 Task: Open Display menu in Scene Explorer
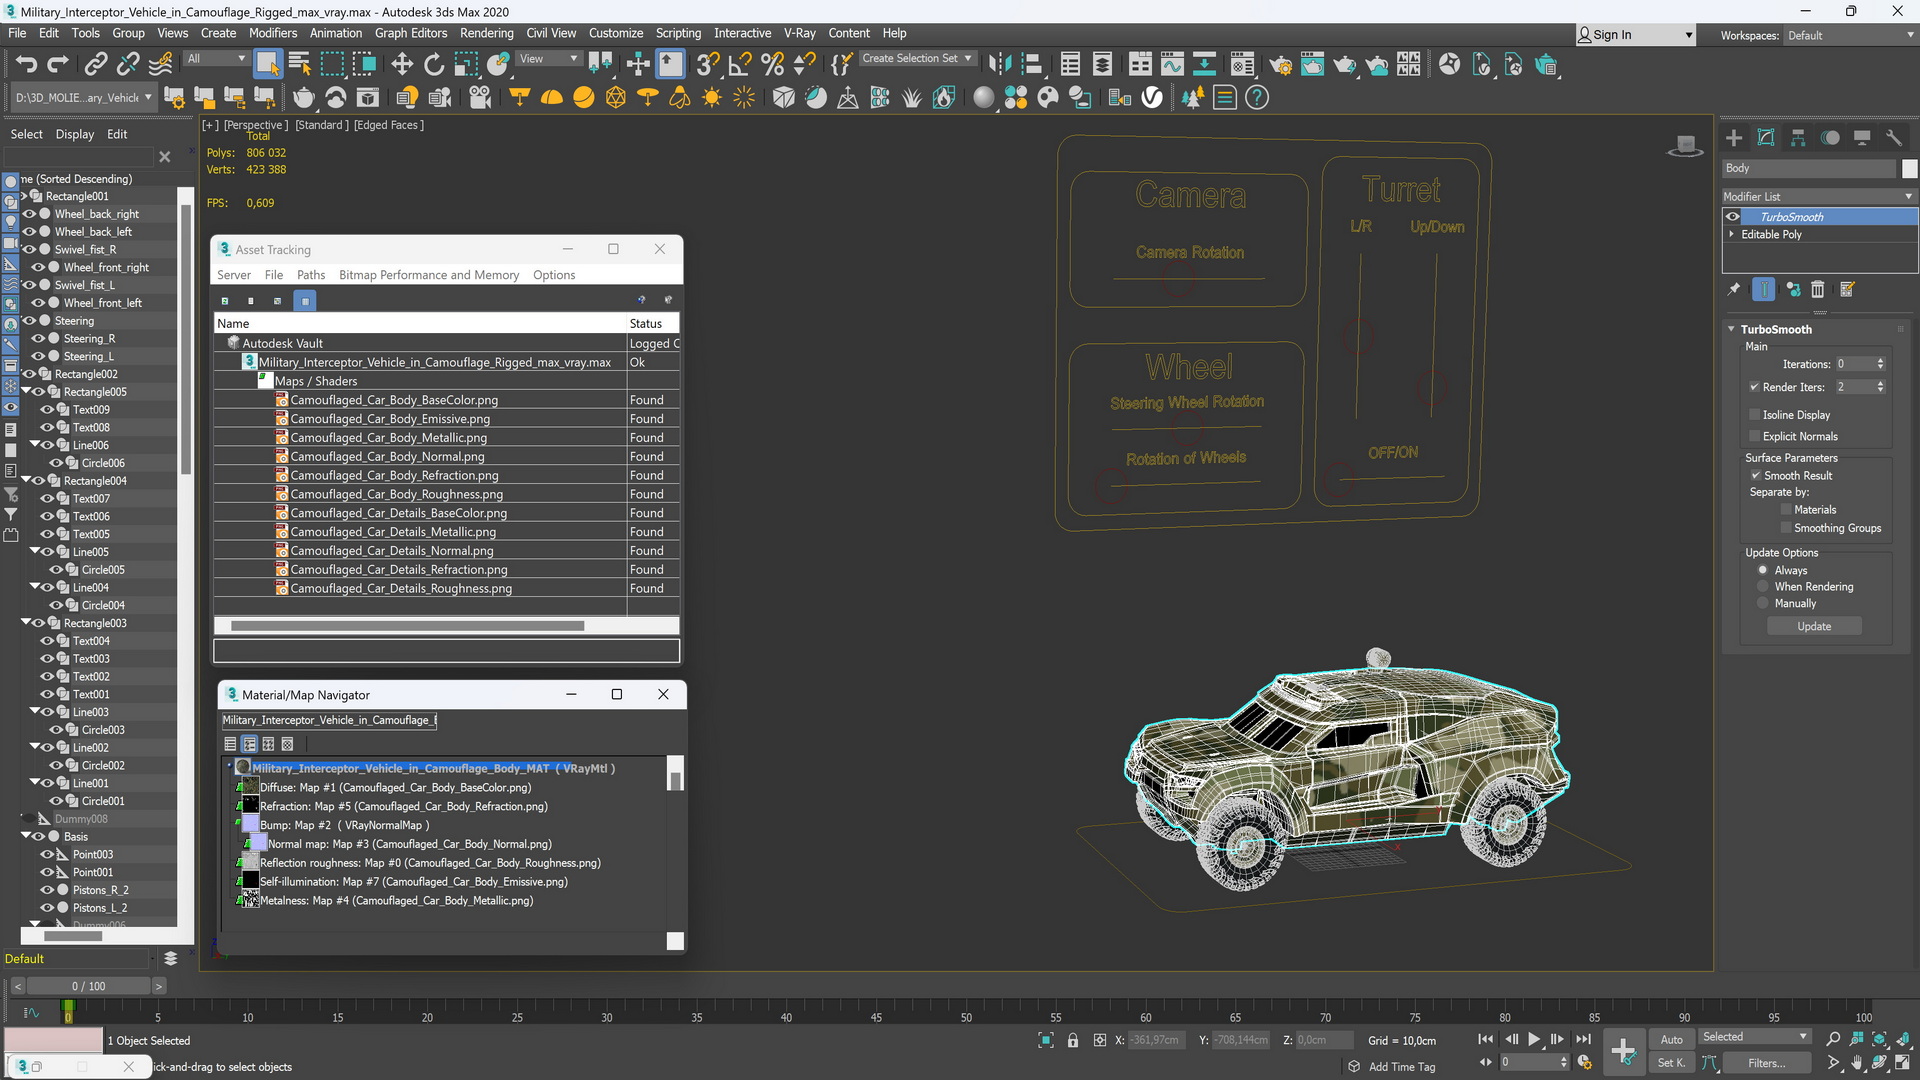coord(74,134)
